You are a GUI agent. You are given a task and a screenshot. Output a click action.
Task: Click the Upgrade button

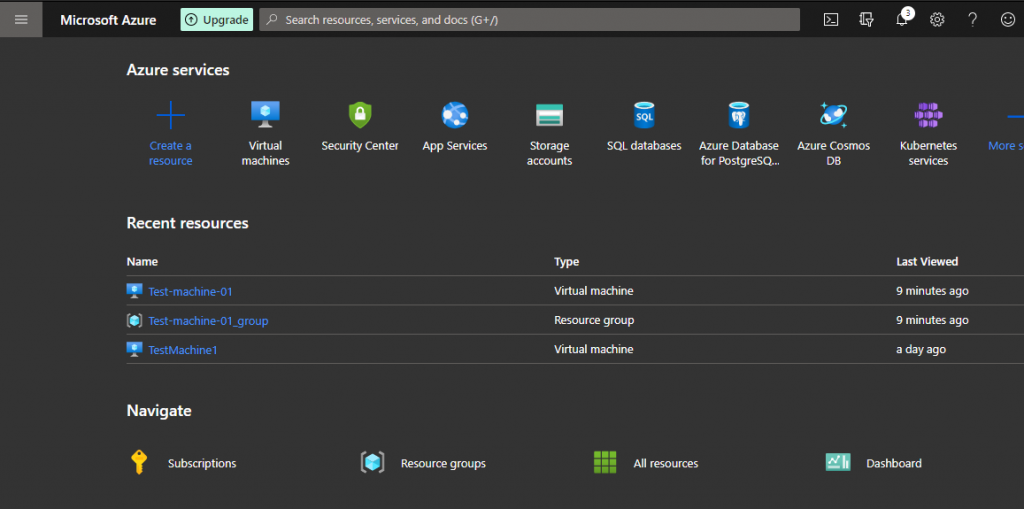pyautogui.click(x=216, y=20)
